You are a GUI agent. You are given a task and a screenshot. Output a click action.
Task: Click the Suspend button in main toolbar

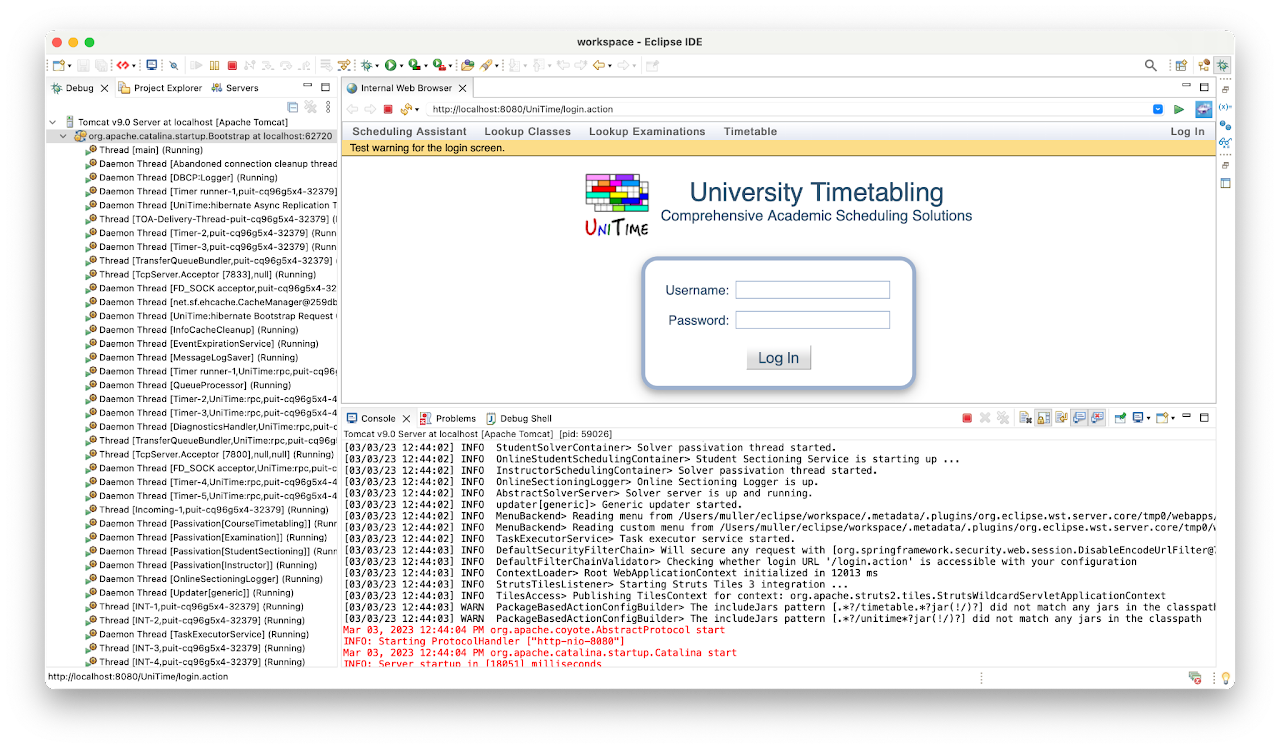(x=214, y=65)
